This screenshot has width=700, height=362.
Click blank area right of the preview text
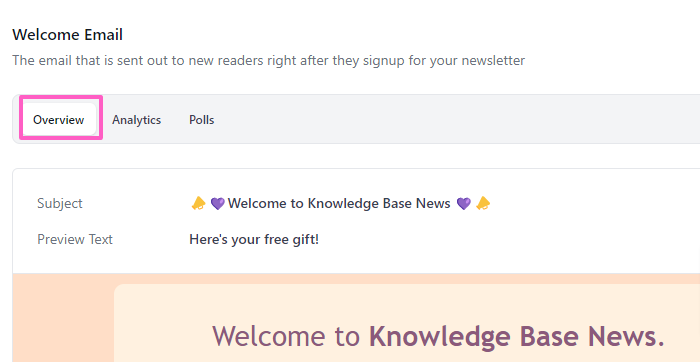tap(509, 239)
